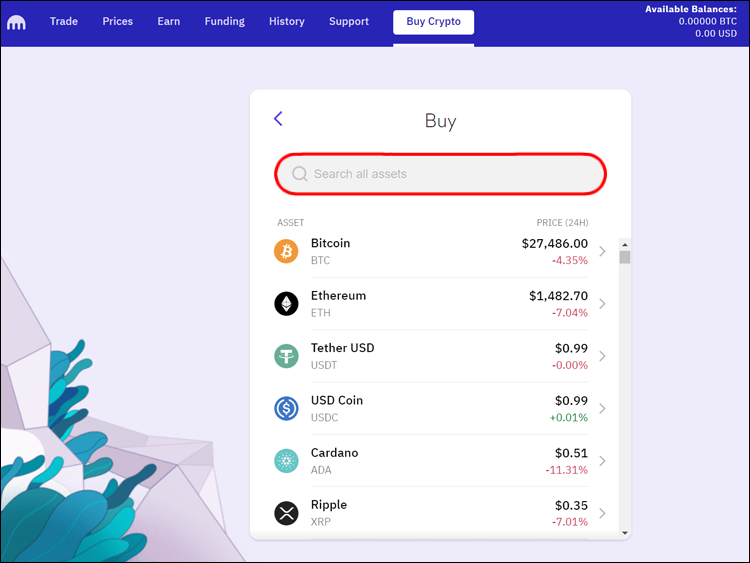
Task: Click the Cardano coin icon
Action: [286, 461]
